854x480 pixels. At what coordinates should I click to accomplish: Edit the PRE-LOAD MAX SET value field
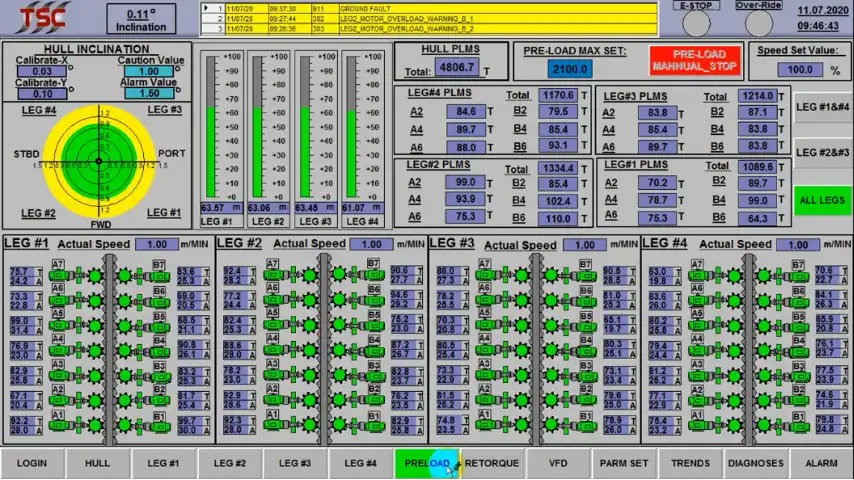(569, 69)
